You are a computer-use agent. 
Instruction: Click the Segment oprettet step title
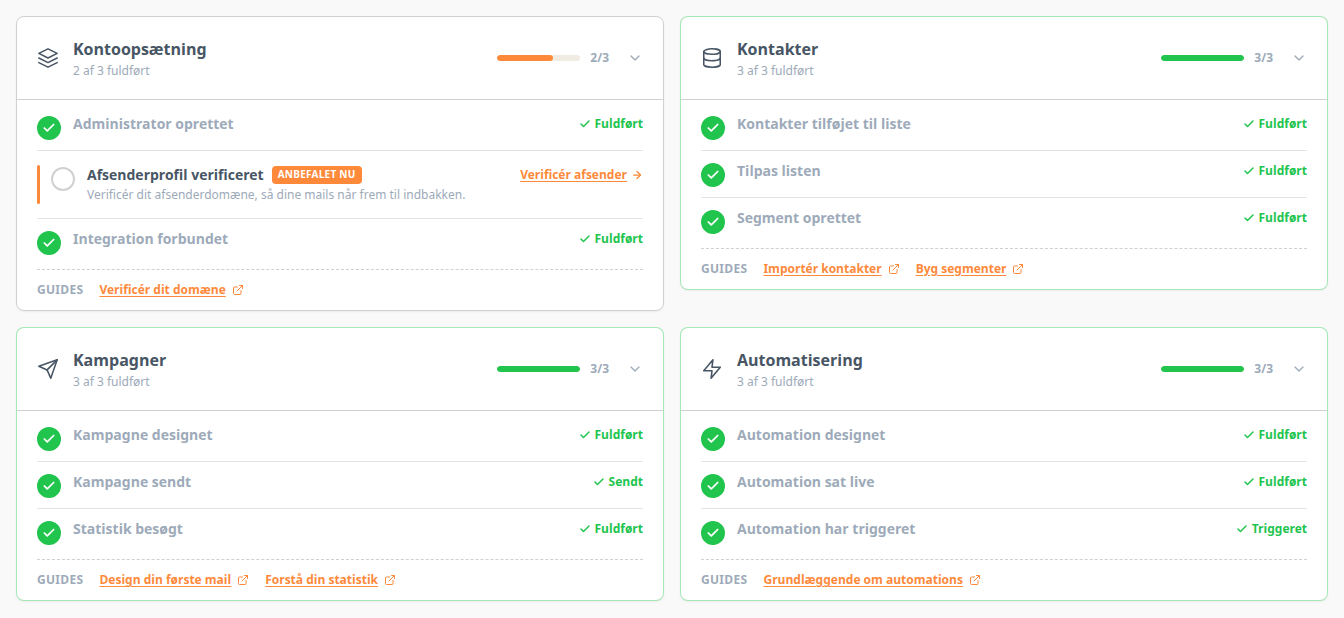point(799,218)
